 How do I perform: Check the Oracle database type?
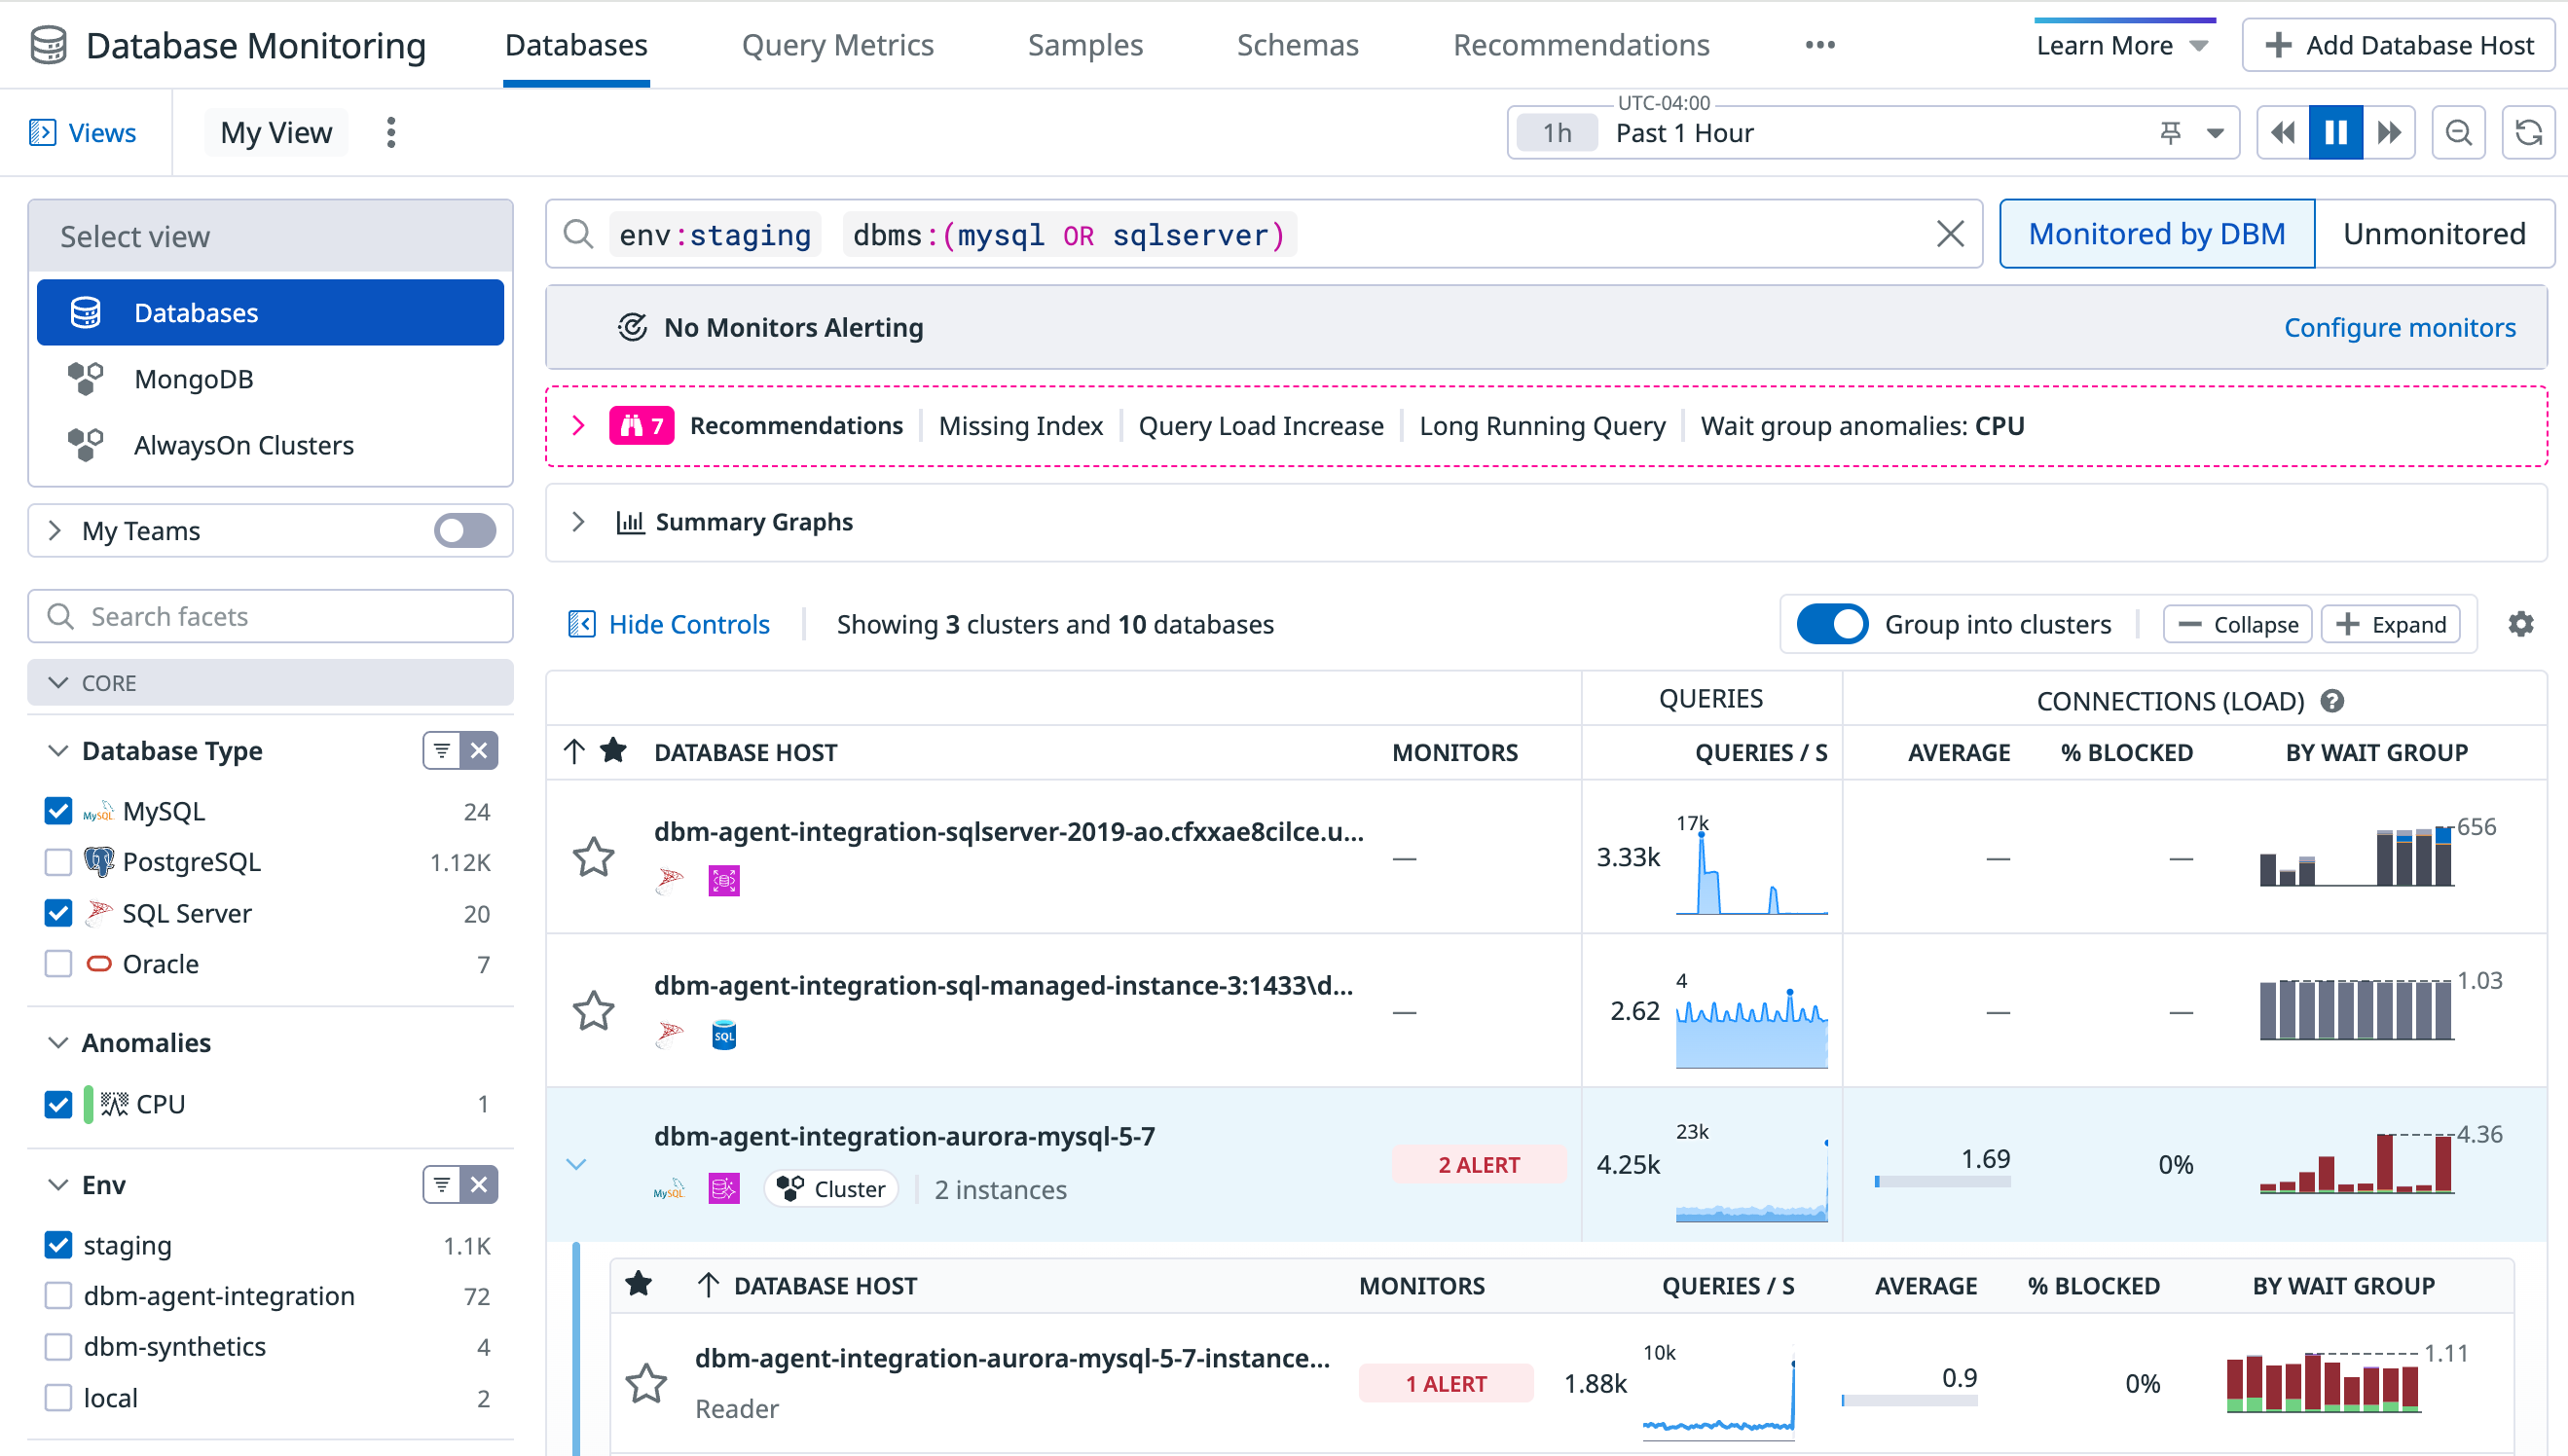pyautogui.click(x=58, y=964)
